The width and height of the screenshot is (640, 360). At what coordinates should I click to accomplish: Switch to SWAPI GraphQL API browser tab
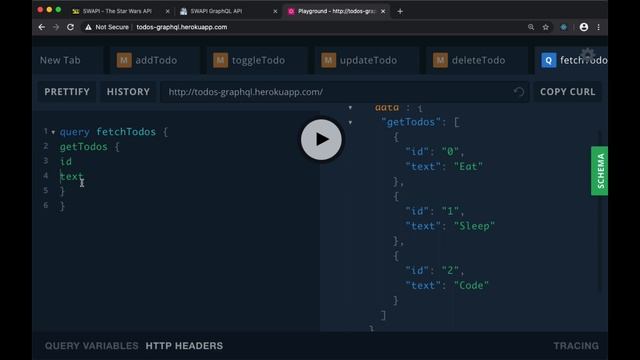216,11
